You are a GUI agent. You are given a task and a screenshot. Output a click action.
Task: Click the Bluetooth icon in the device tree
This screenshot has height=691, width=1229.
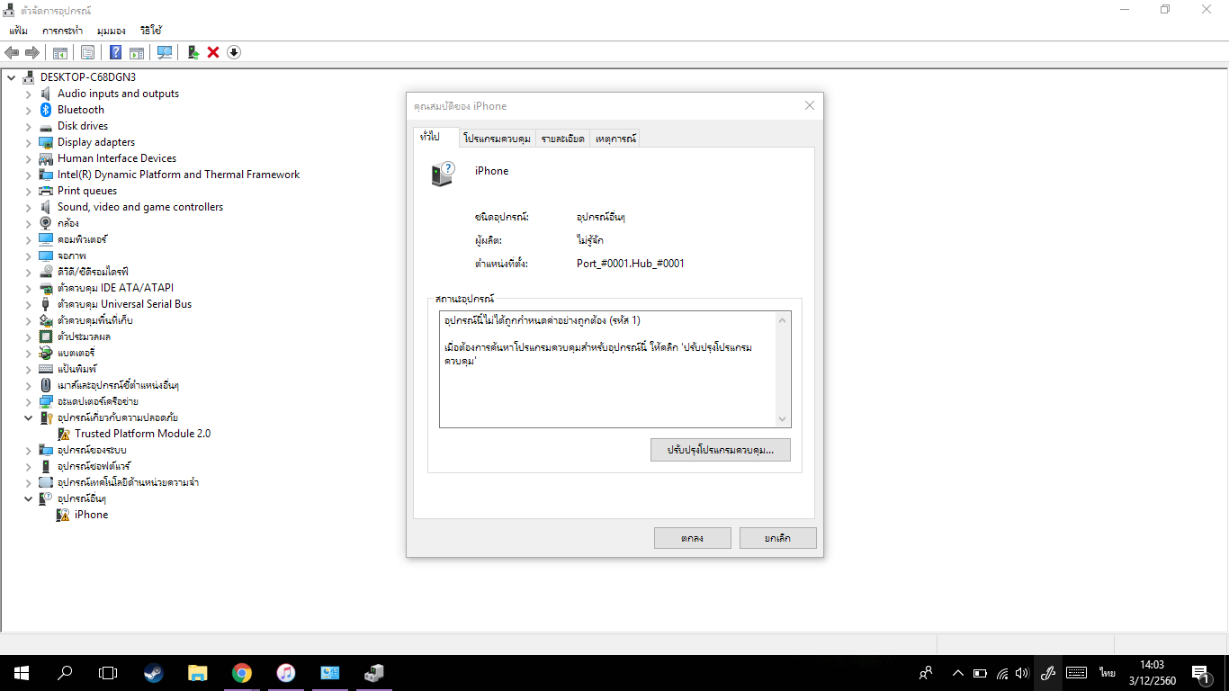(x=45, y=110)
